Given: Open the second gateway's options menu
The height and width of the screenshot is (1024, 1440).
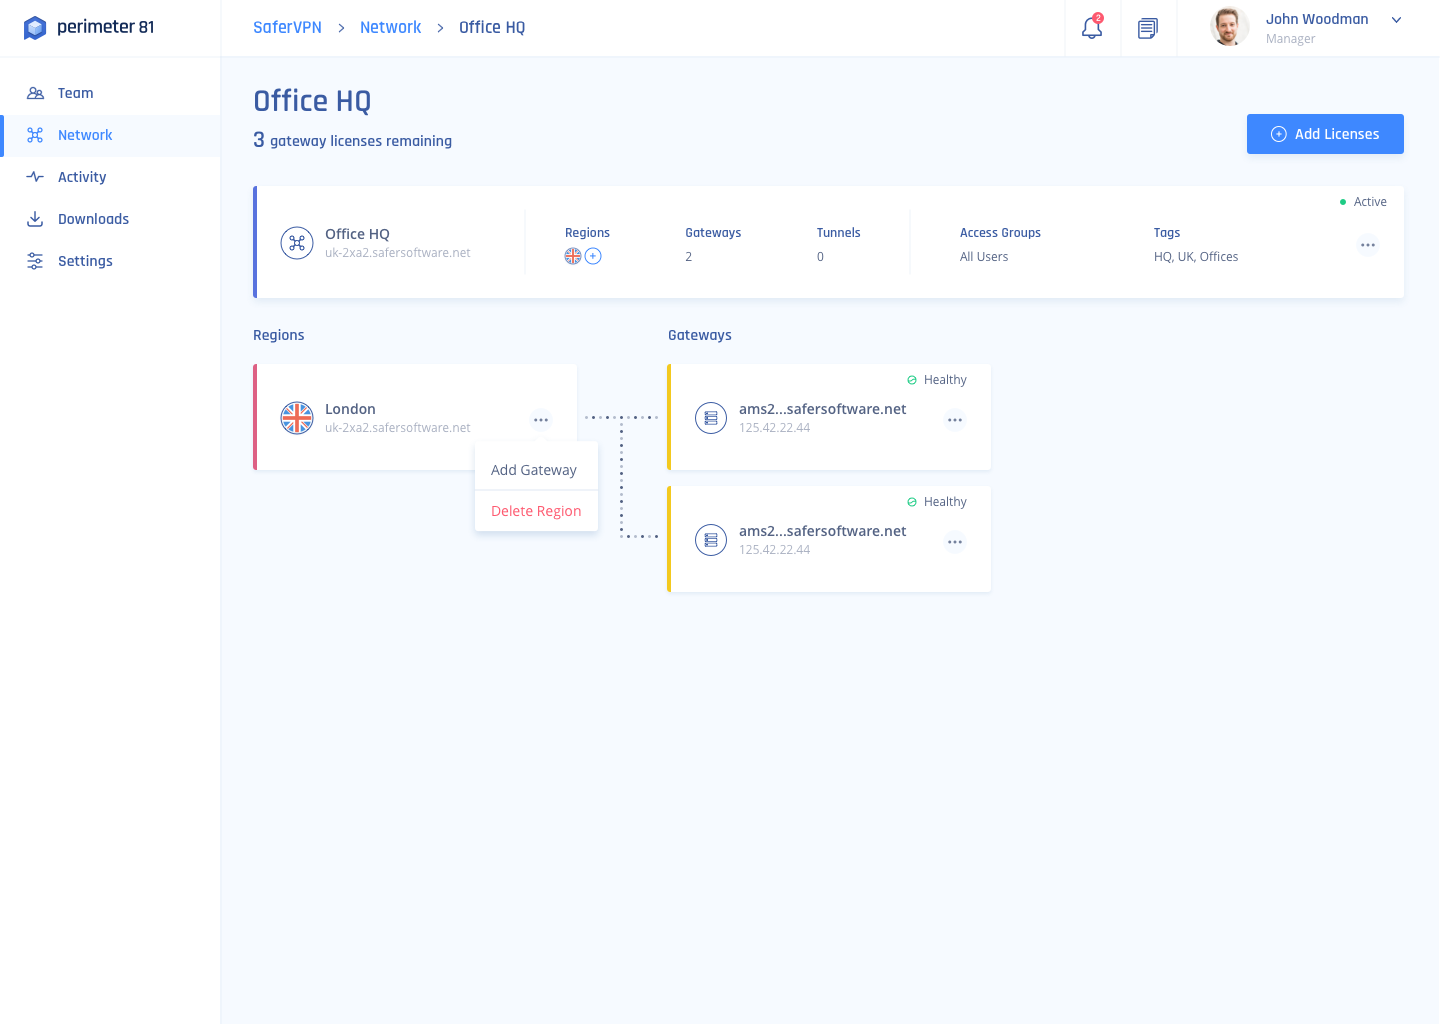Looking at the screenshot, I should pos(955,542).
